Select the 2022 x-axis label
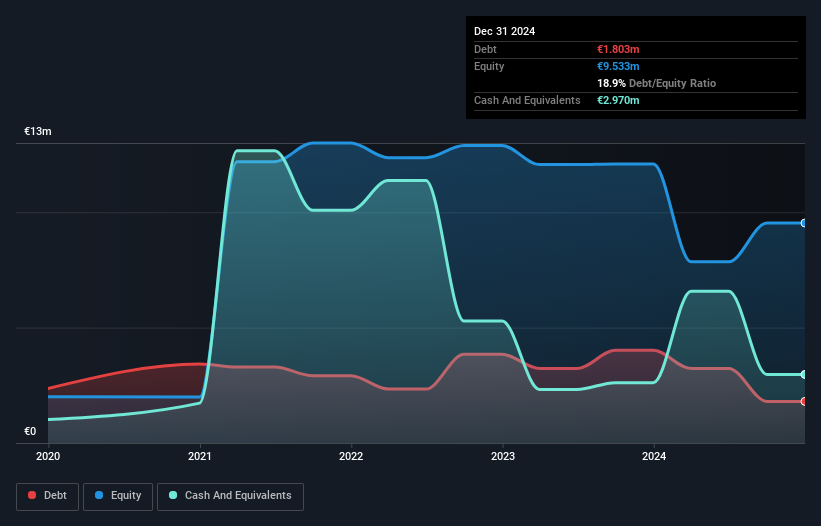The height and width of the screenshot is (526, 821). [x=351, y=456]
